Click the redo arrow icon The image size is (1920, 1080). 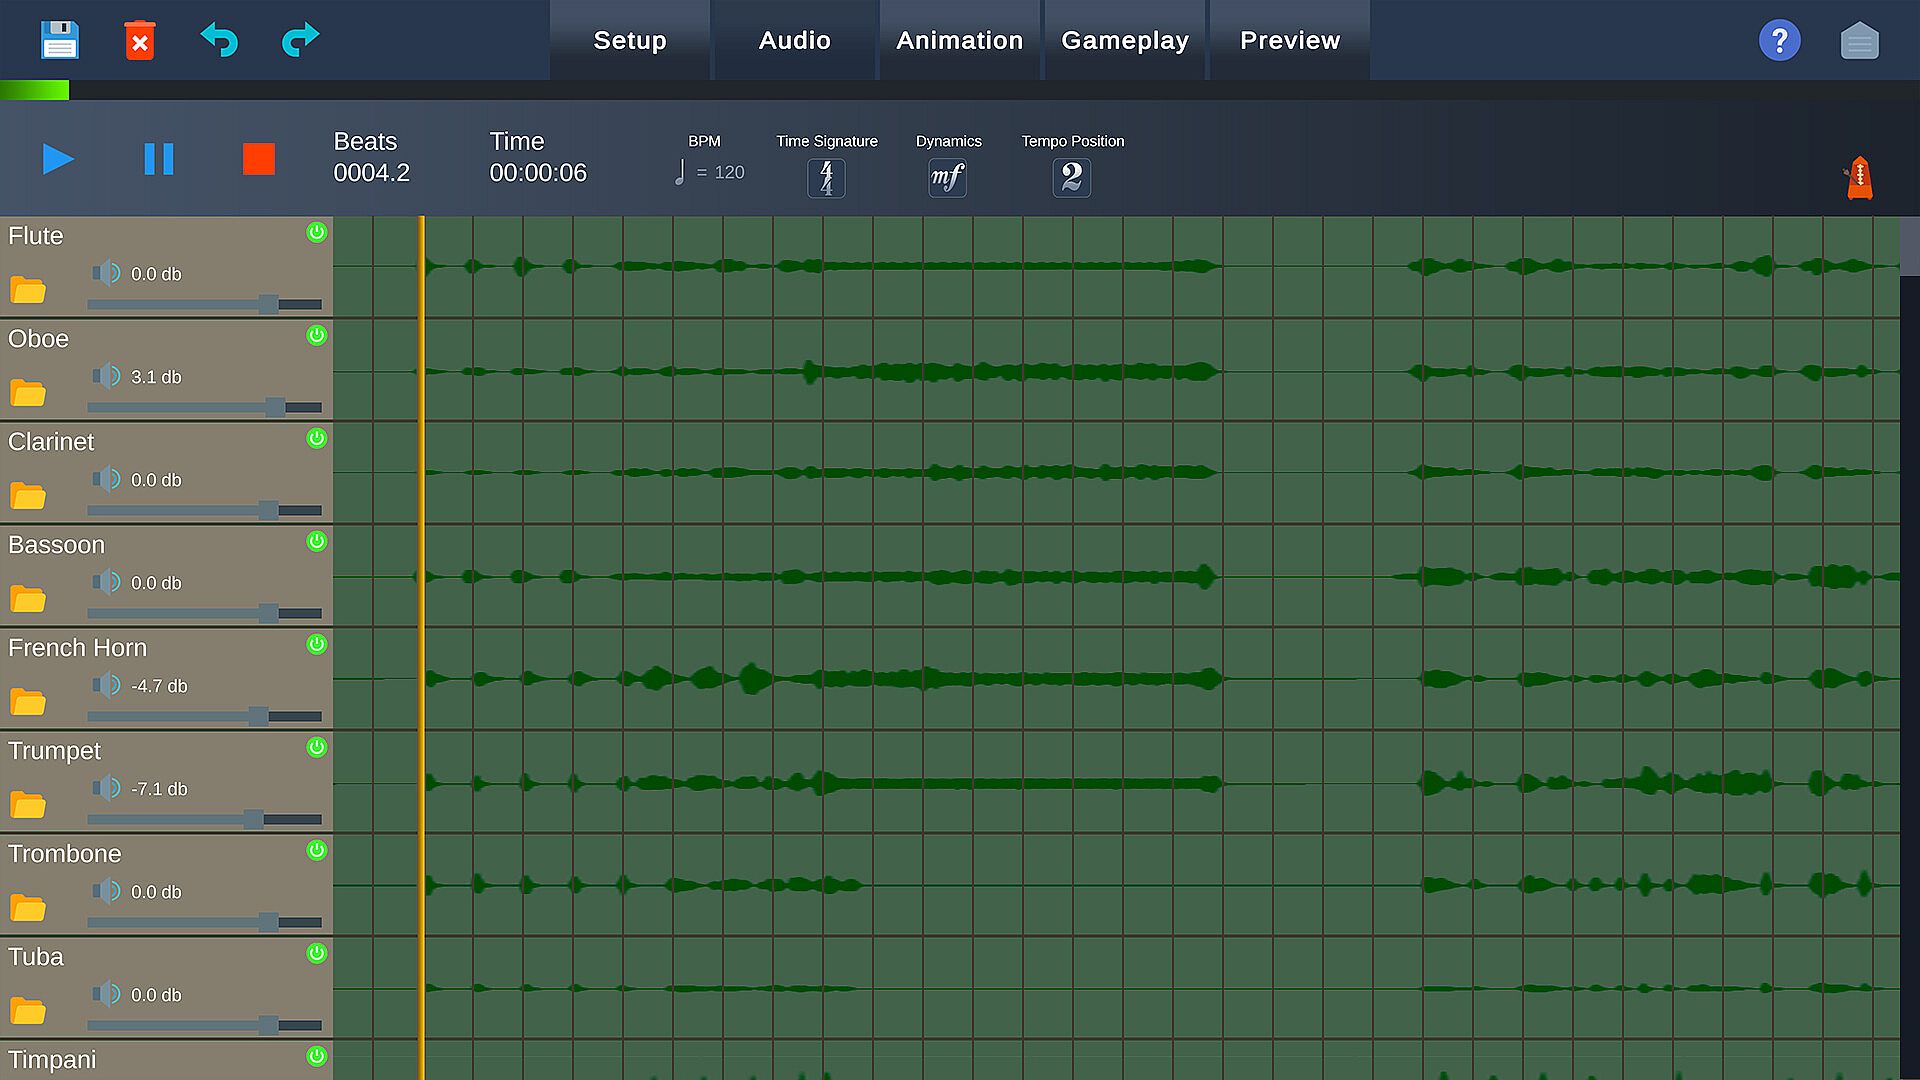coord(300,40)
